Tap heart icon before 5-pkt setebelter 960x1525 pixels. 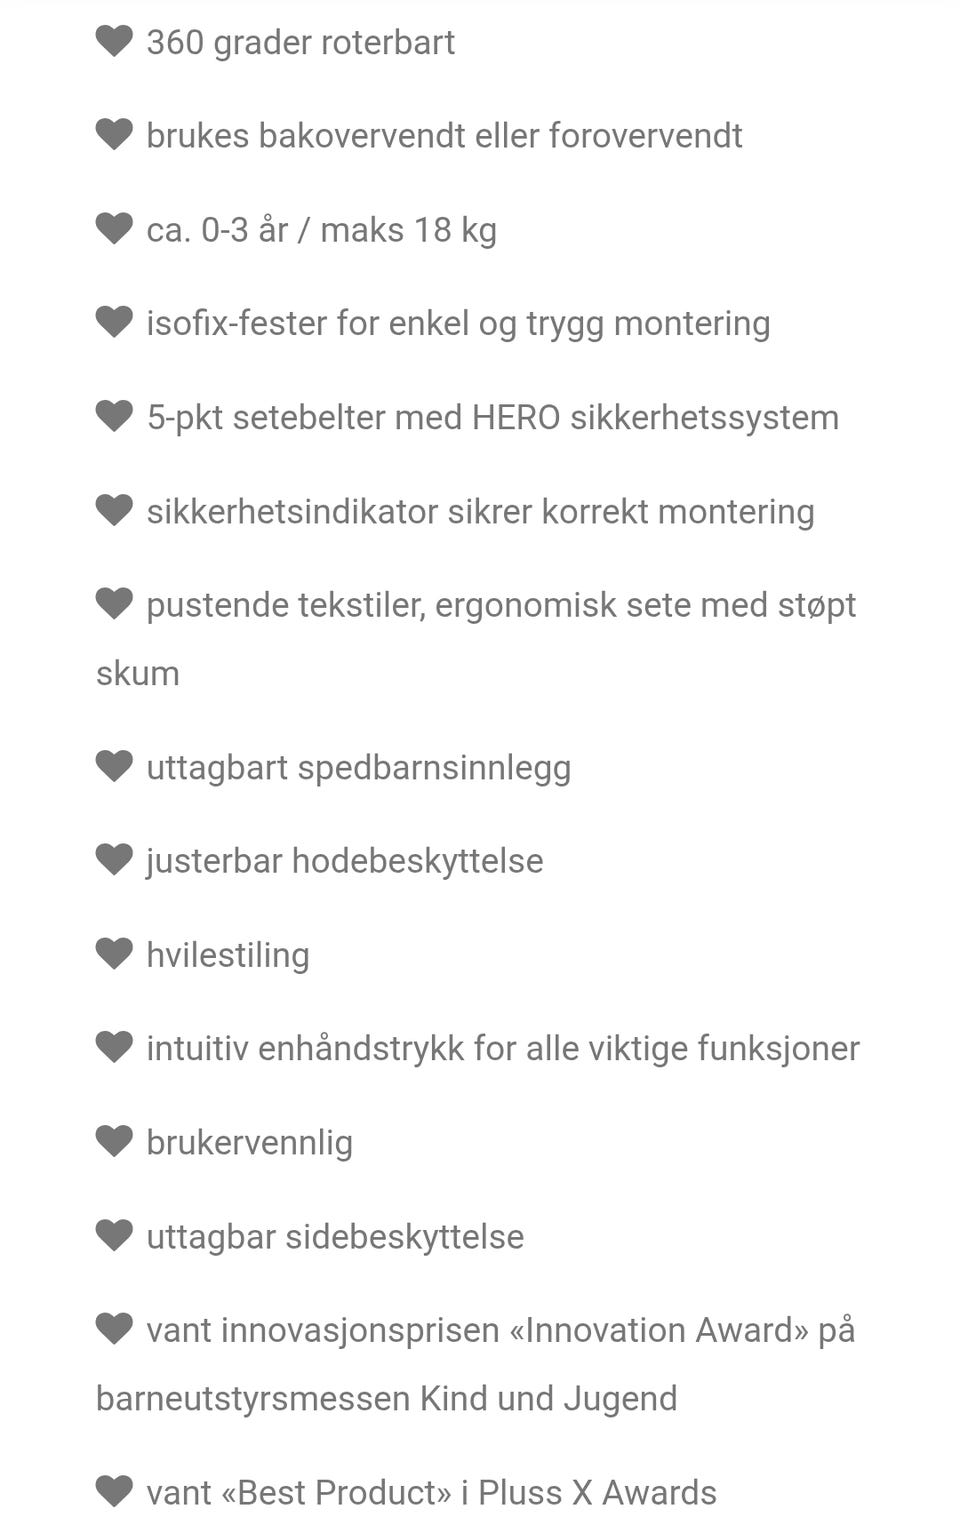[114, 416]
